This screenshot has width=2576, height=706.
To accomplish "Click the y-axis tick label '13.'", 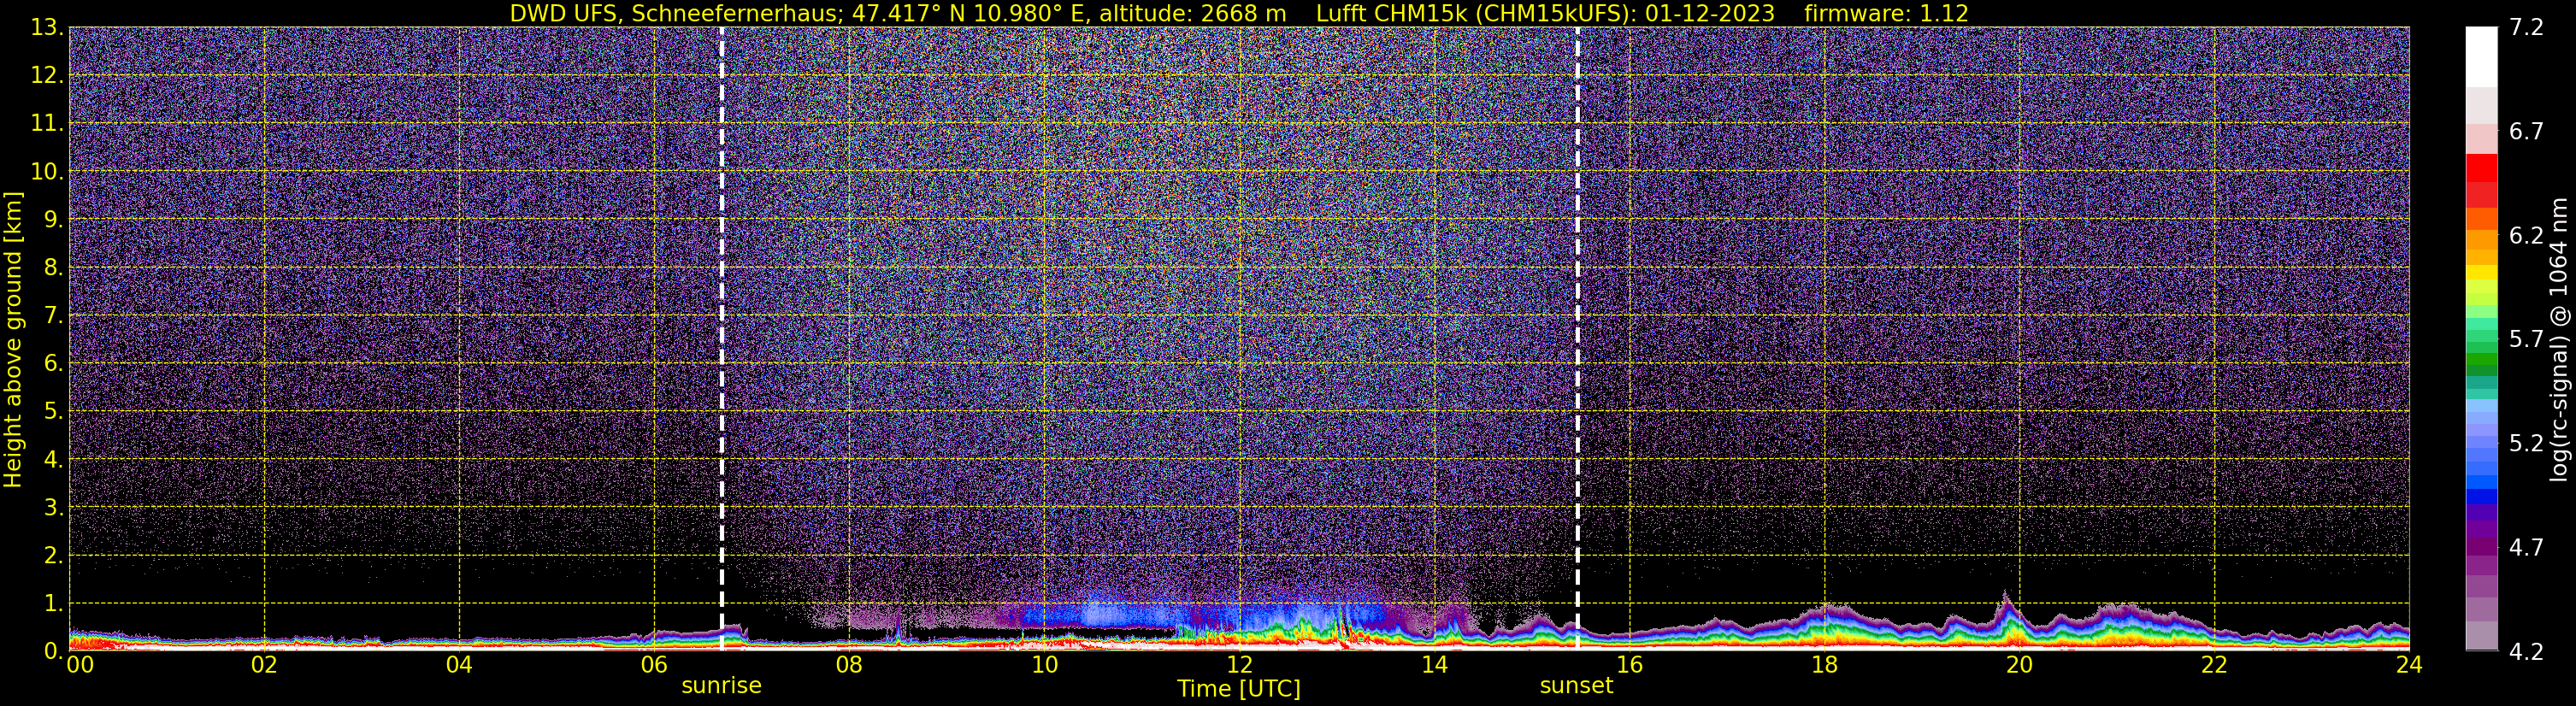I will [47, 28].
